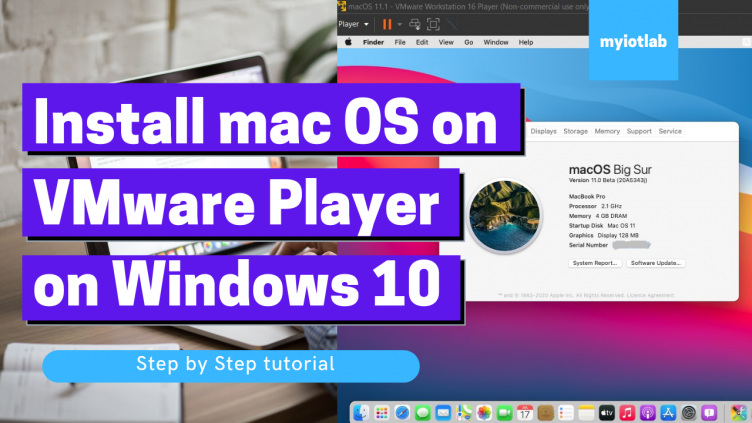The width and height of the screenshot is (752, 423).
Task: Open Launchpad from the dock
Action: [x=381, y=412]
